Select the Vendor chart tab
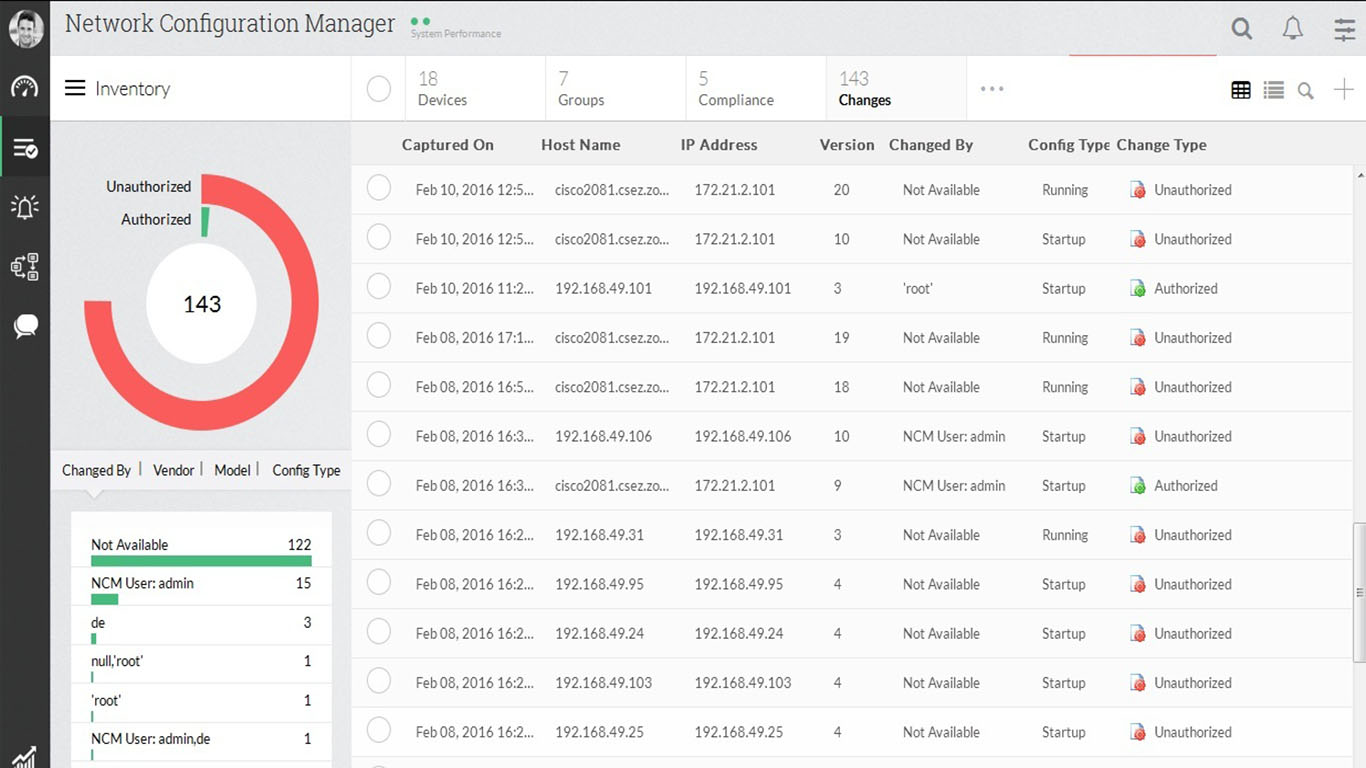This screenshot has width=1366, height=768. tap(173, 470)
